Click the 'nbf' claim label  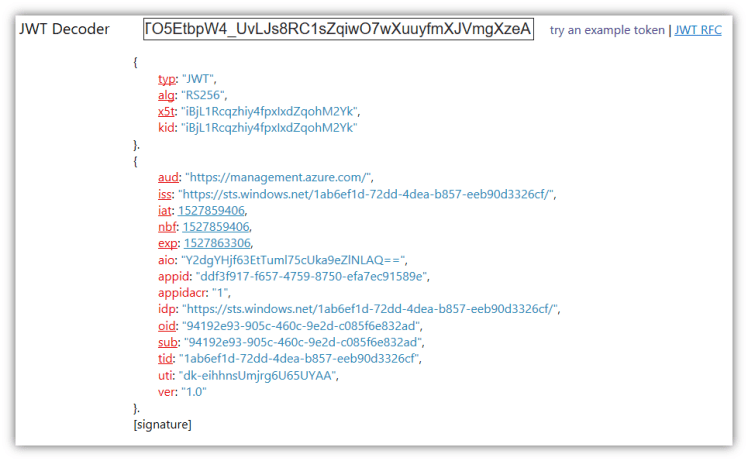point(167,227)
